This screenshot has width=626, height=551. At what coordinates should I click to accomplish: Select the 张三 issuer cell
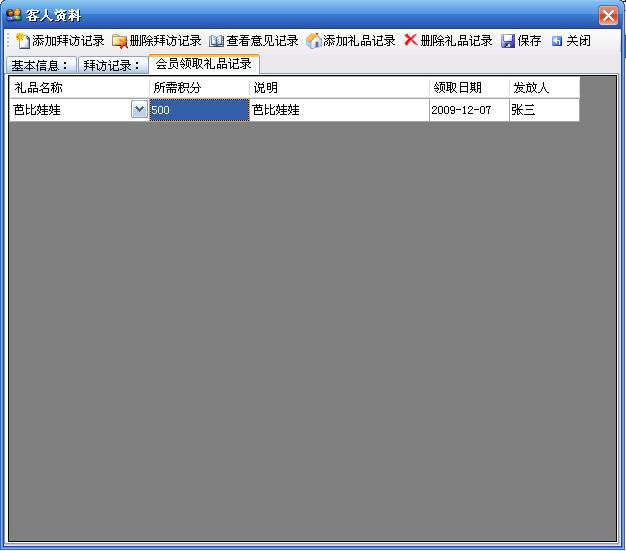545,110
